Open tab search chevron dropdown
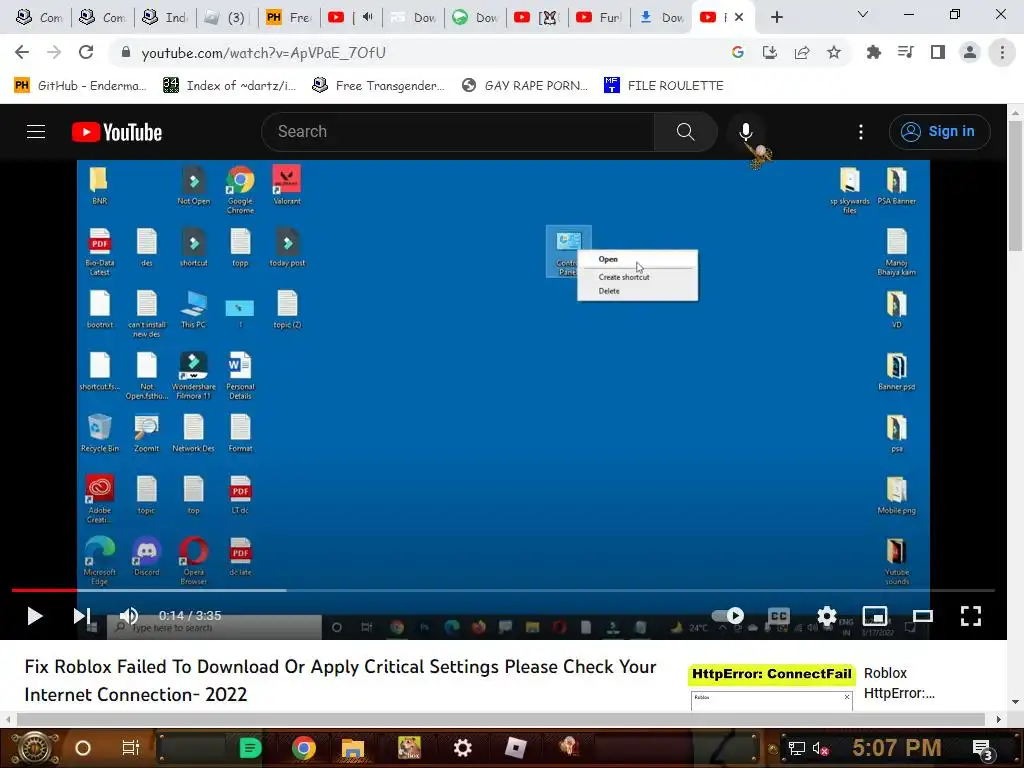The image size is (1024, 768). click(x=862, y=14)
